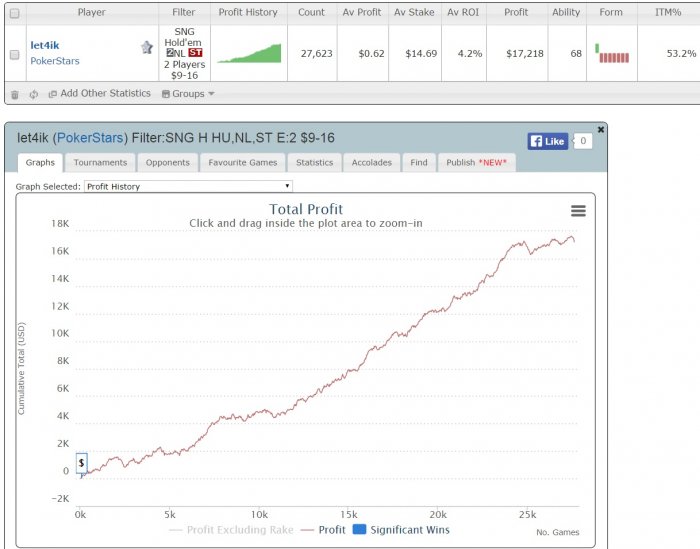The height and width of the screenshot is (549, 700).
Task: Tick the checkbox for let4ik row
Action: click(15, 54)
